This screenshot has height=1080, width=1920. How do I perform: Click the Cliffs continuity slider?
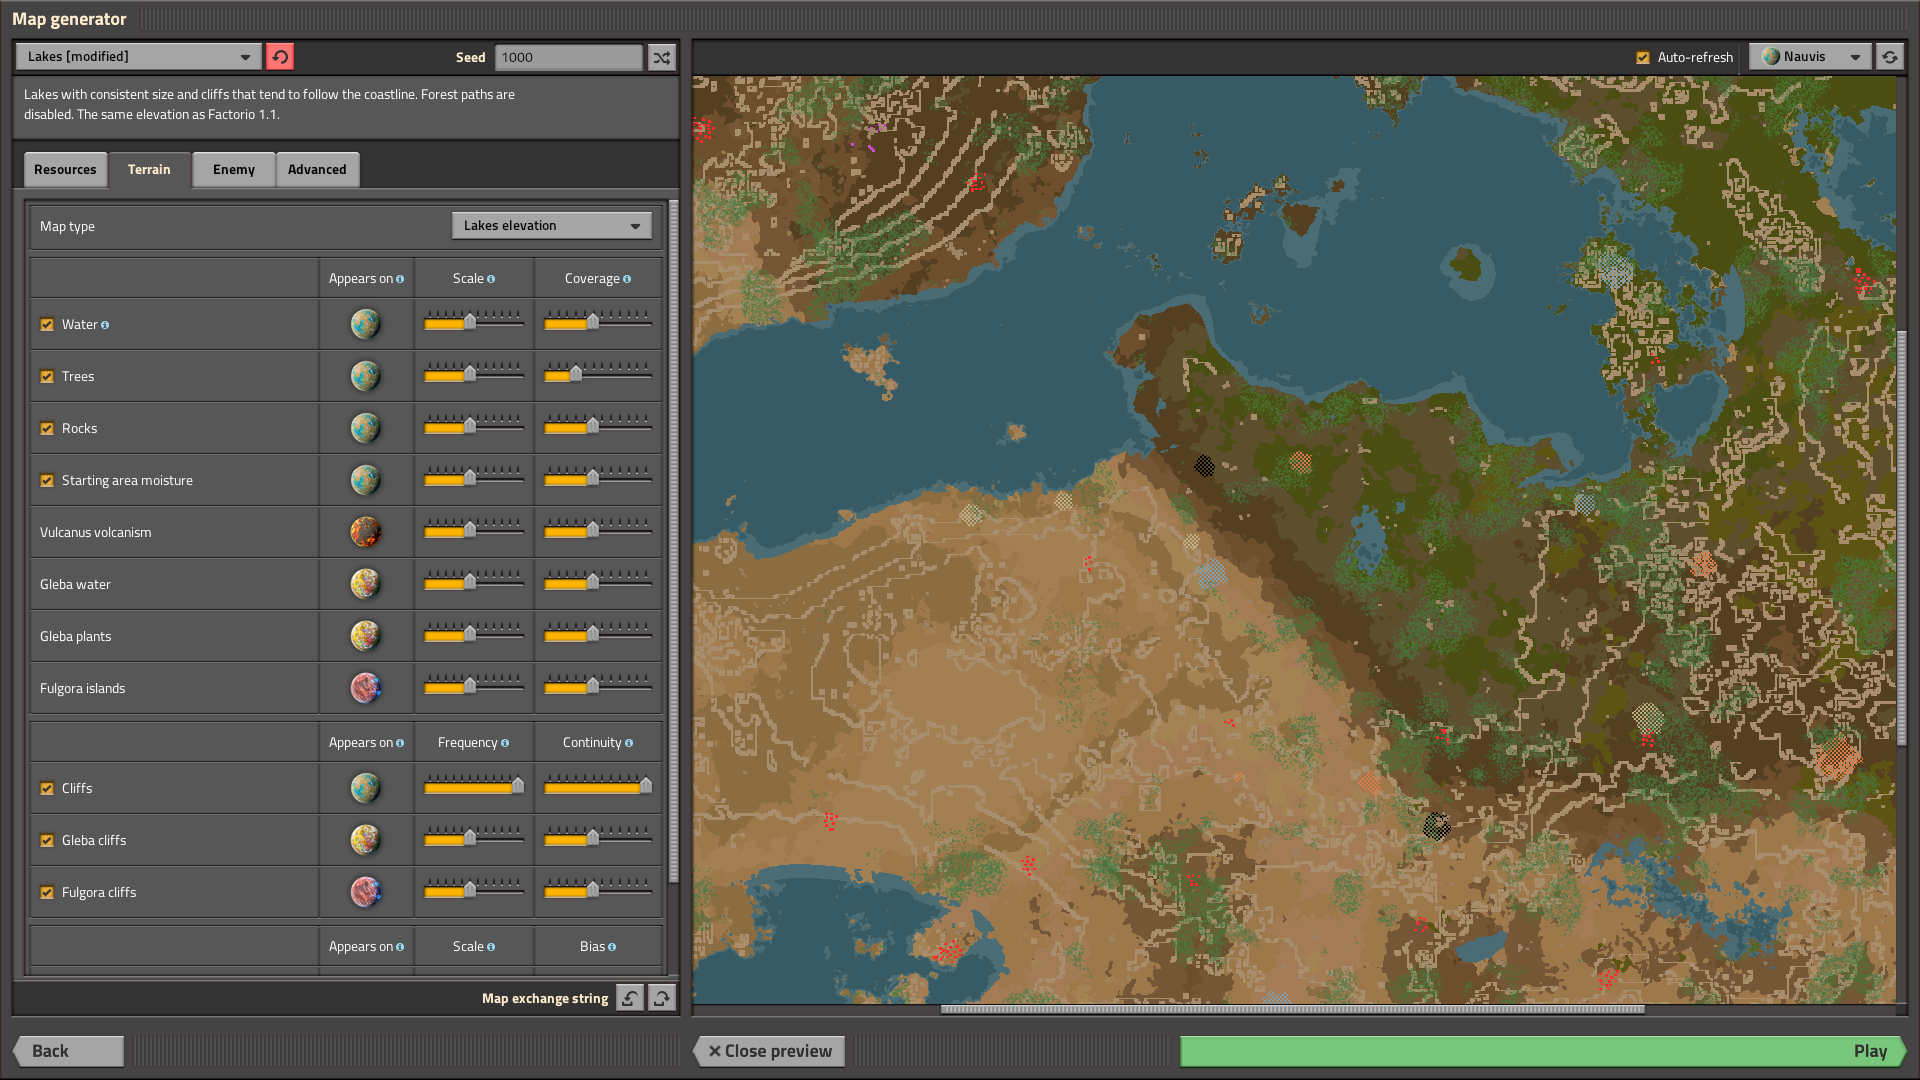coord(598,786)
